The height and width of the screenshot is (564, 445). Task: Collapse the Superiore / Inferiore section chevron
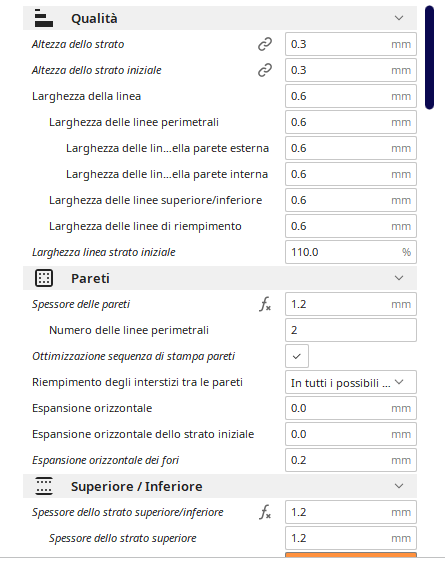click(x=399, y=486)
